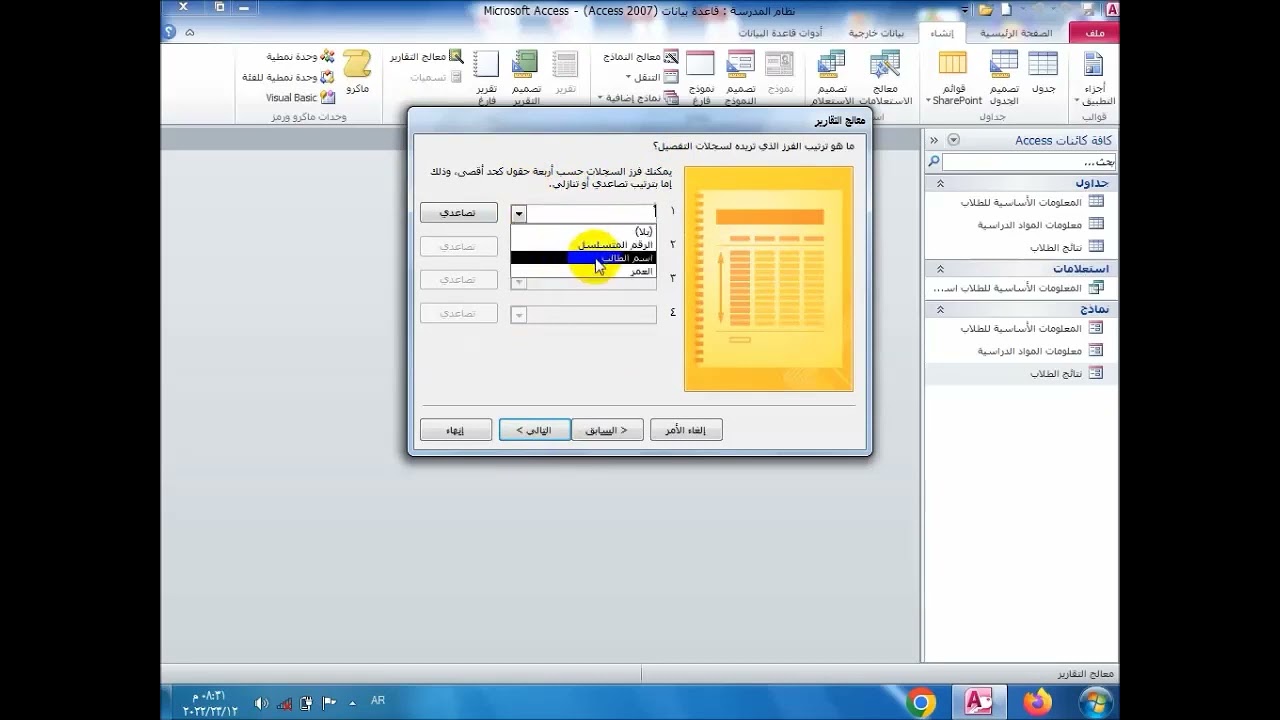Choose اسم الطالب from the sort list

(583, 258)
